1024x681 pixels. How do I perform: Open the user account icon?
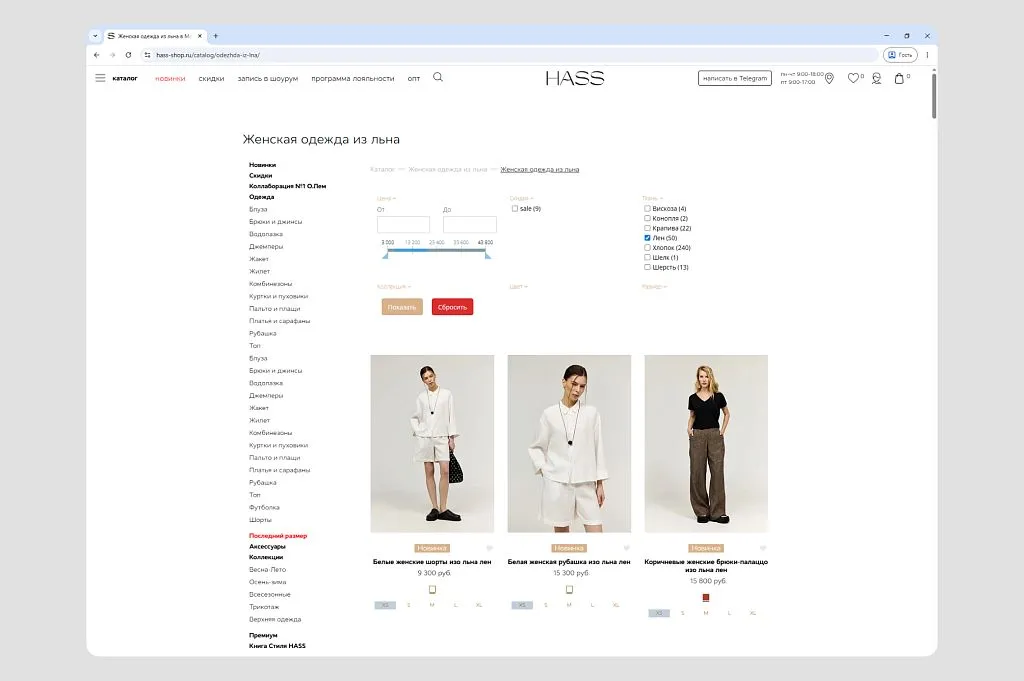pyautogui.click(x=876, y=78)
